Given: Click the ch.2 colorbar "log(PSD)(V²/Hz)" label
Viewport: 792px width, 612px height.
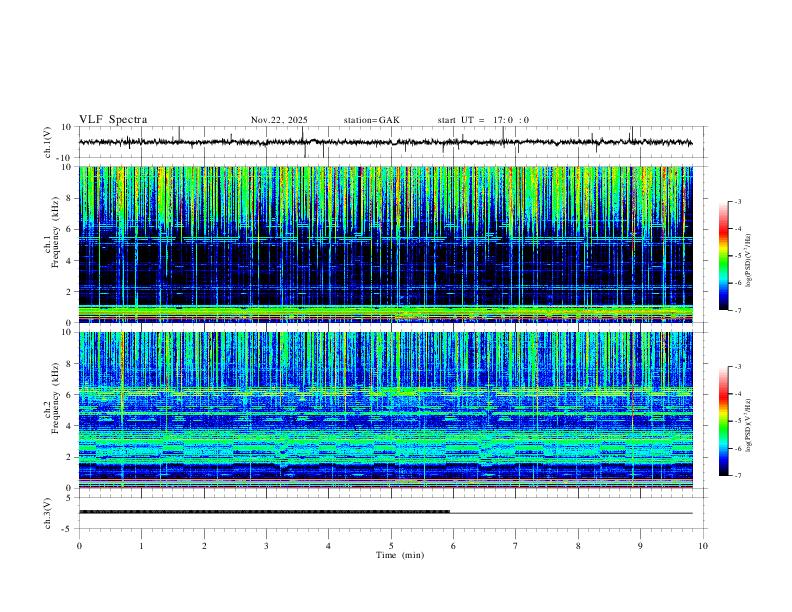Looking at the screenshot, I should point(748,425).
